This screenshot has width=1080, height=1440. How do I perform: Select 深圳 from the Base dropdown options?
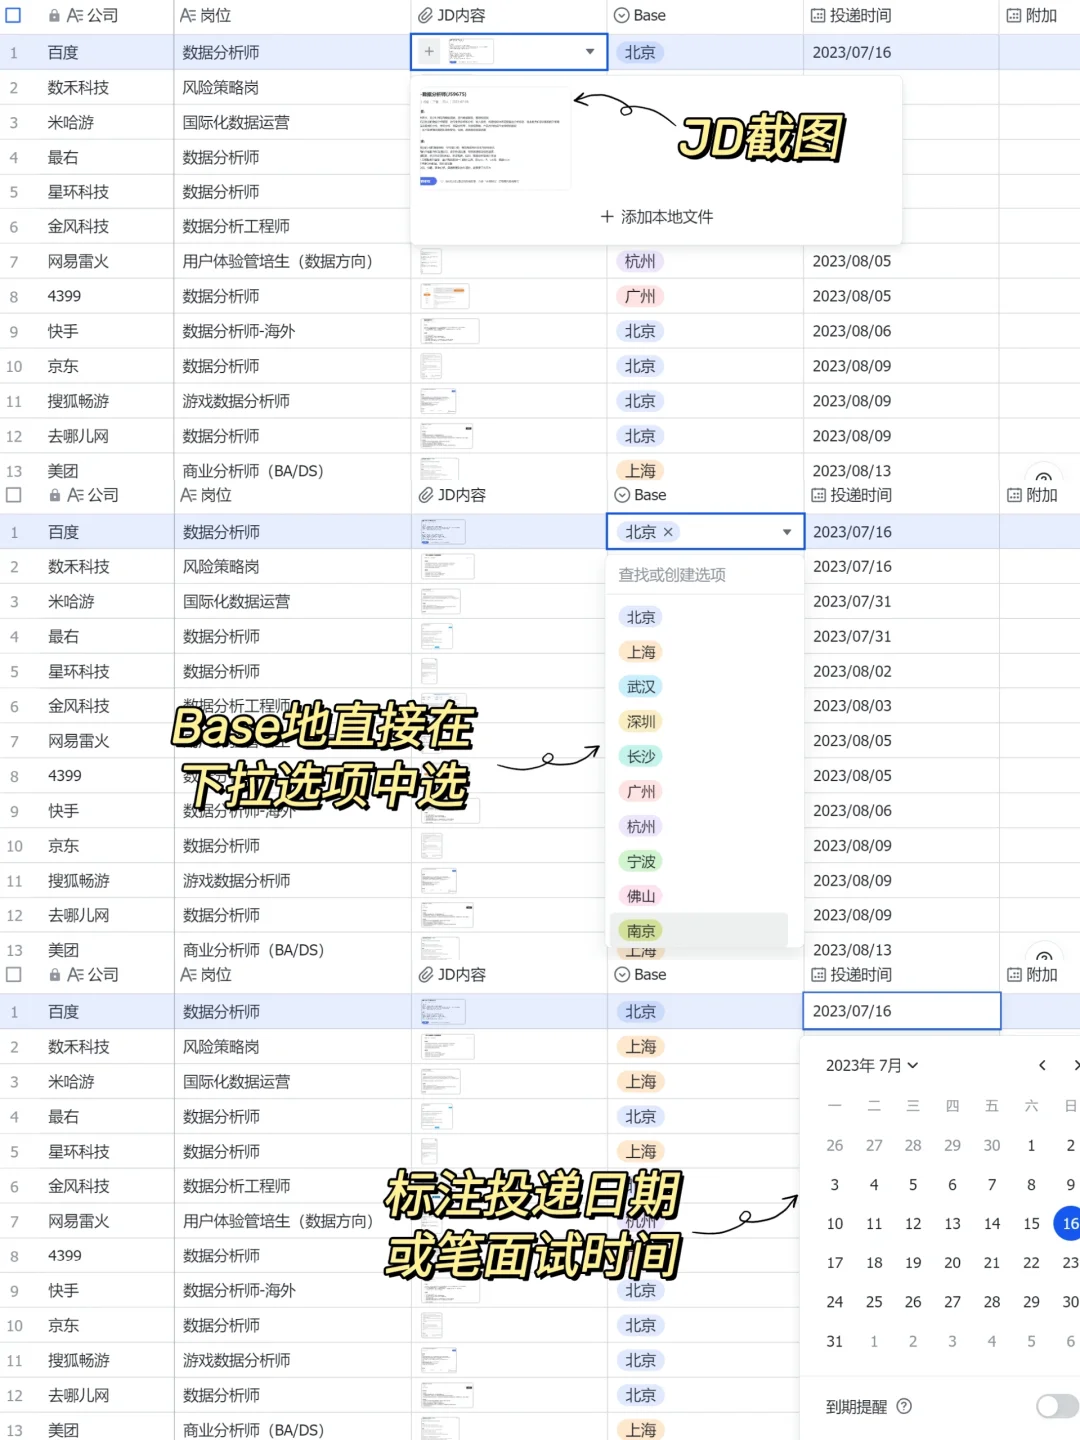point(641,721)
